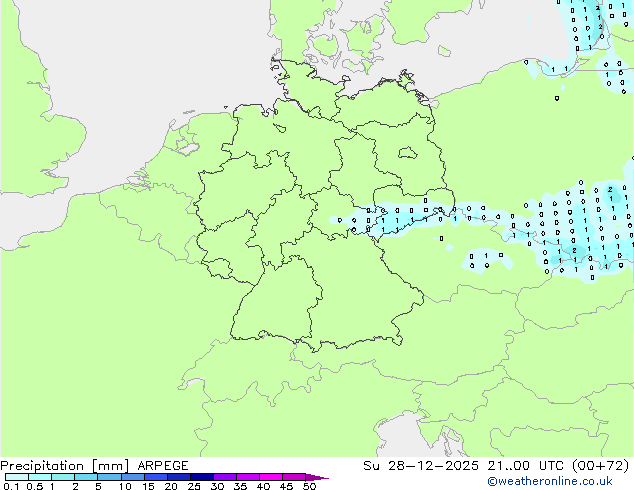Click the '30' legend scale value

click(x=217, y=486)
